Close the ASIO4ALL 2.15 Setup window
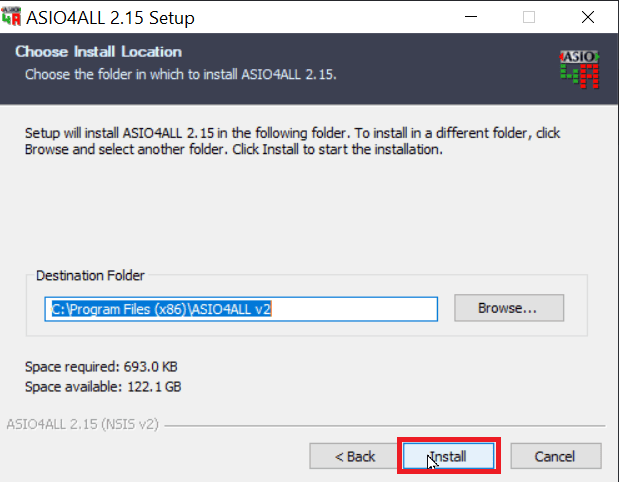This screenshot has width=619, height=482. click(x=588, y=17)
